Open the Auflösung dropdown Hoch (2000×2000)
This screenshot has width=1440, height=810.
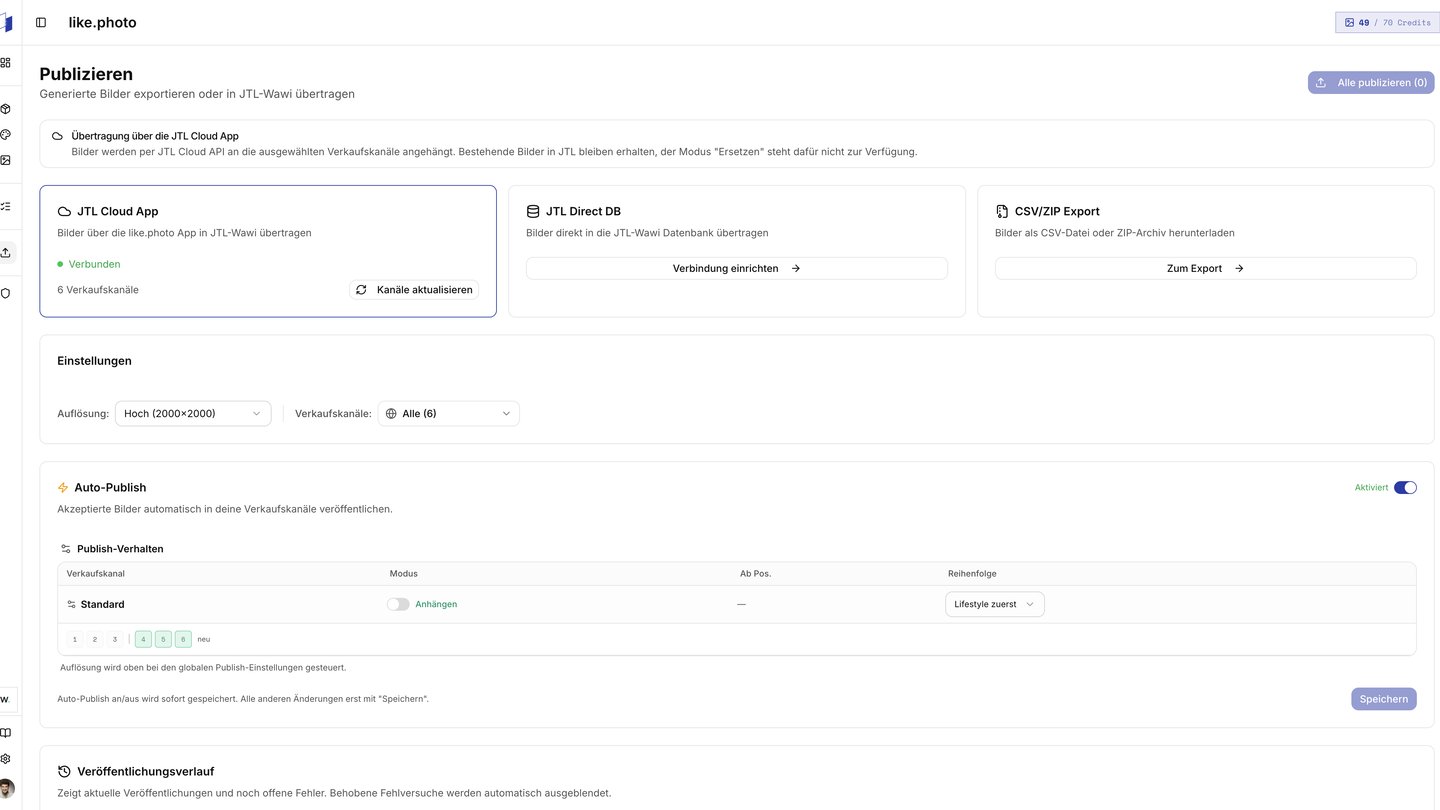[x=193, y=413]
